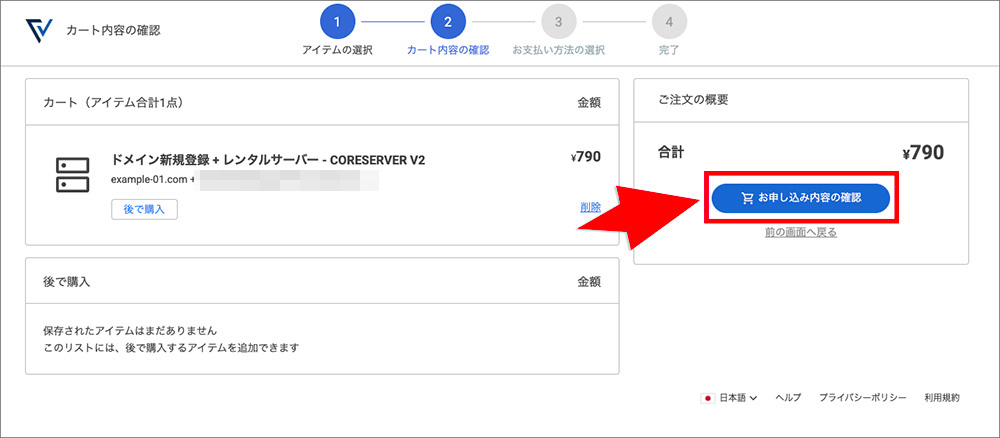Click the cart item price ¥790

585,157
